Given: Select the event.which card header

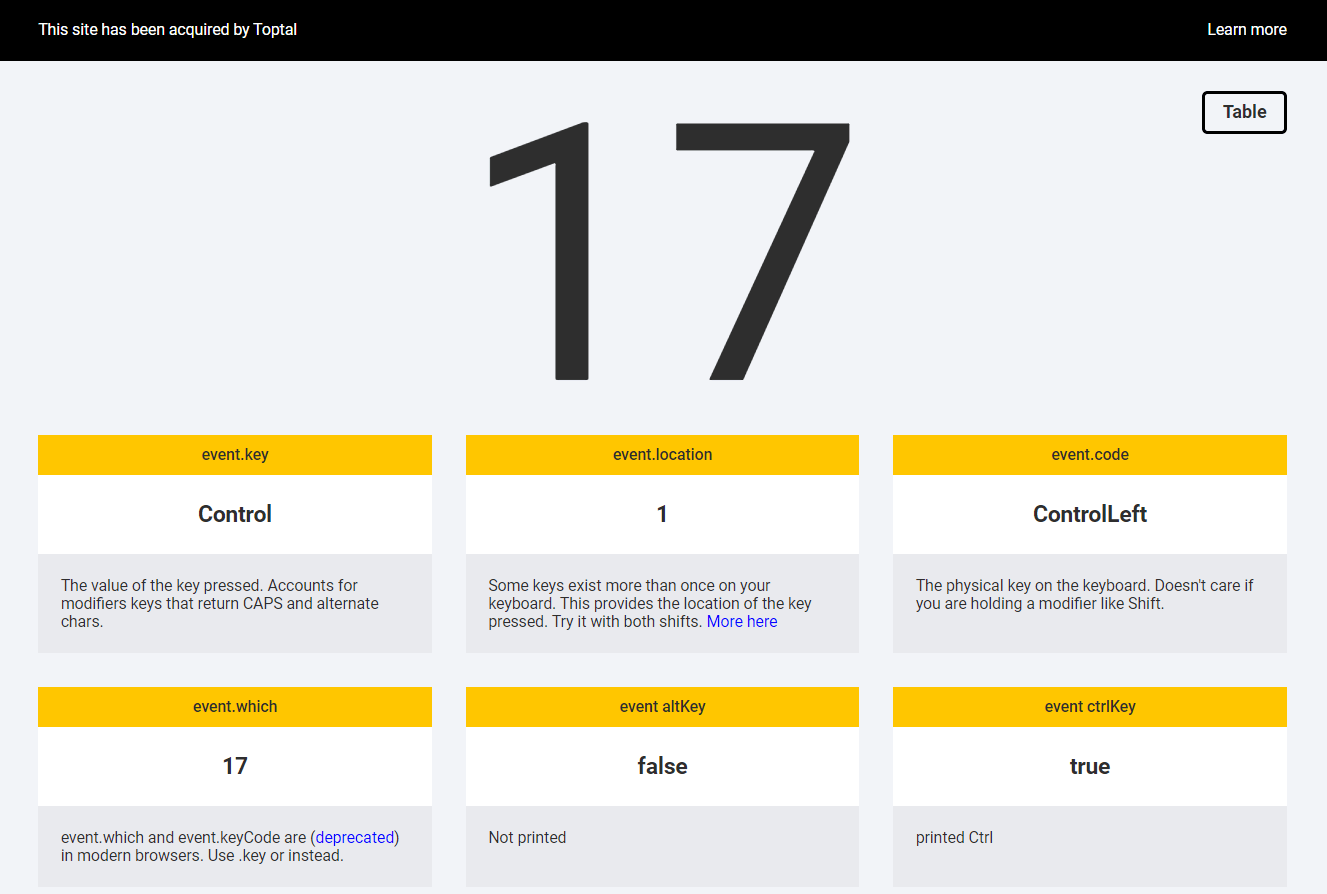Looking at the screenshot, I should pos(235,707).
